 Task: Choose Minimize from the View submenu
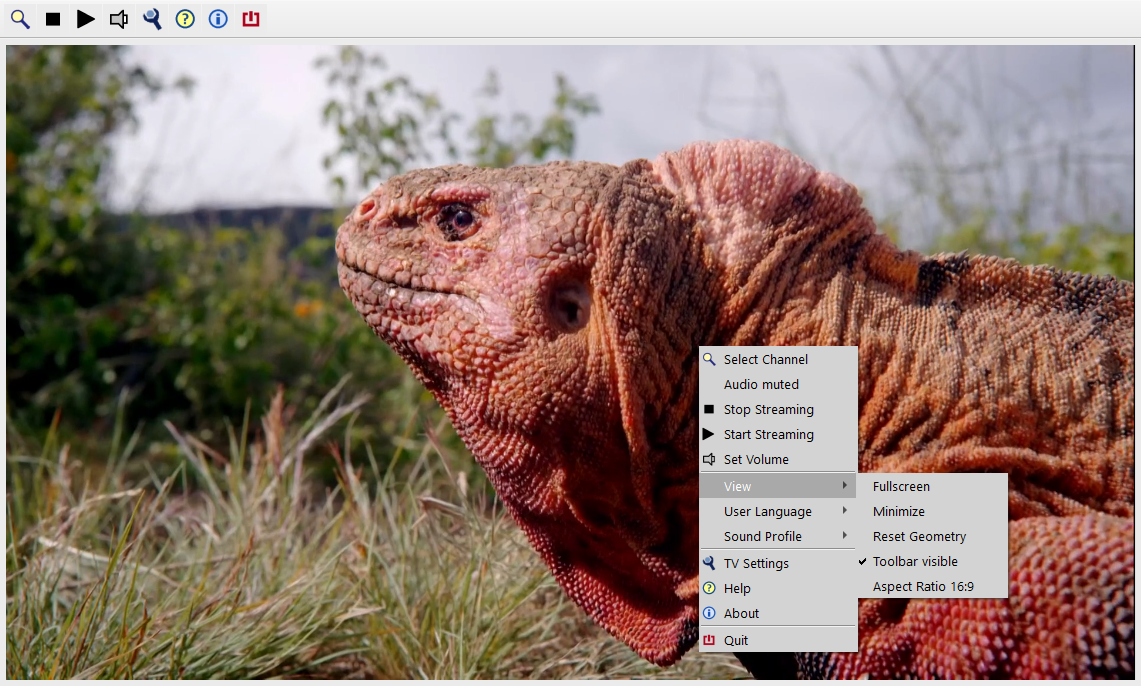[x=898, y=512]
